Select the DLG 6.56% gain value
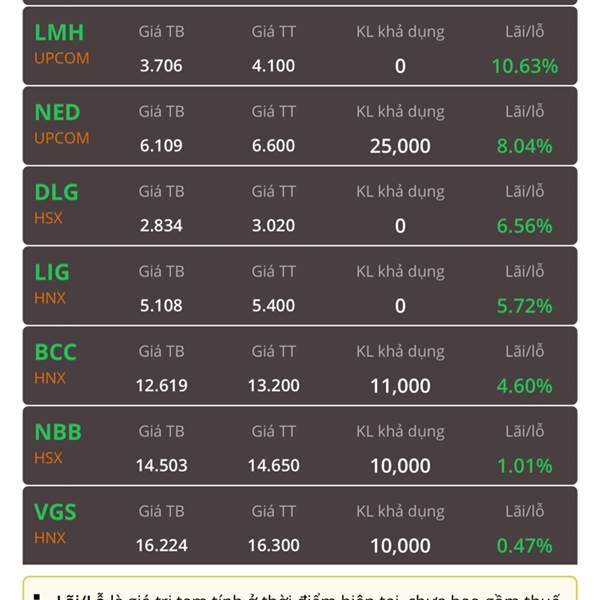The height and width of the screenshot is (600, 600). [x=525, y=226]
